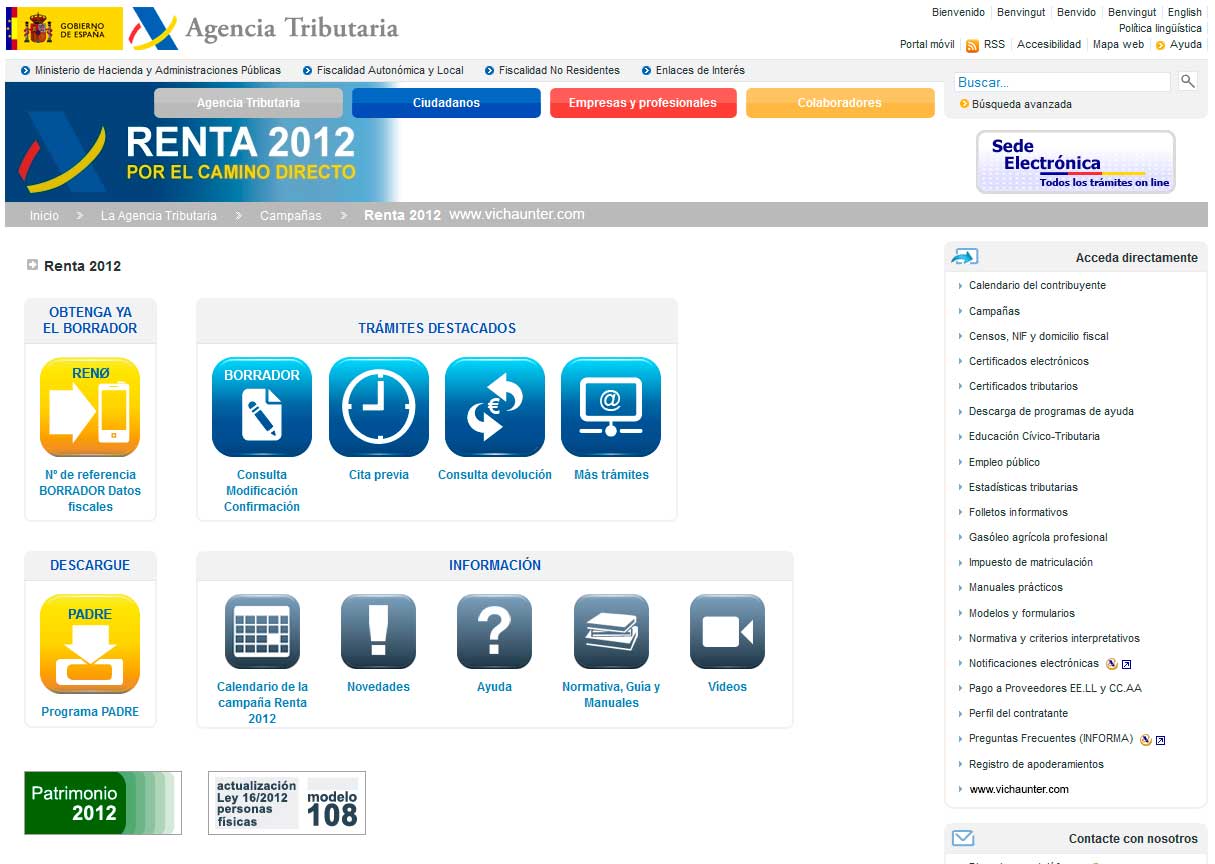The image size is (1215, 864).
Task: Open Búsqueda avanzada link
Action: [x=1022, y=104]
